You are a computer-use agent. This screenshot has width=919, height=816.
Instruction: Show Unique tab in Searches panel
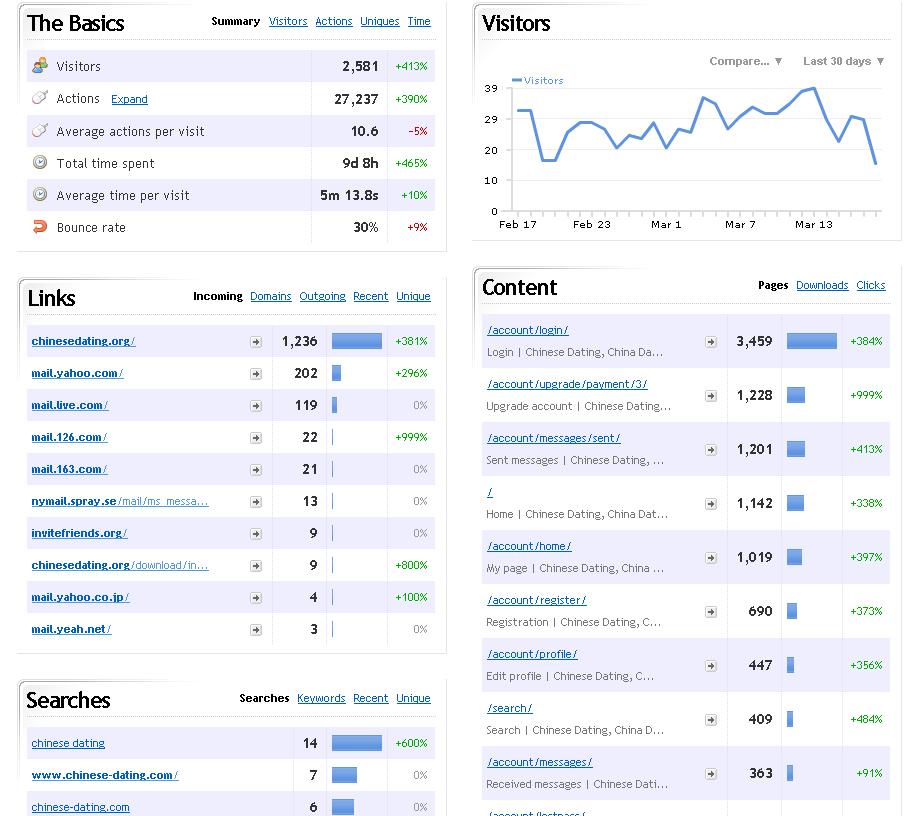click(413, 698)
